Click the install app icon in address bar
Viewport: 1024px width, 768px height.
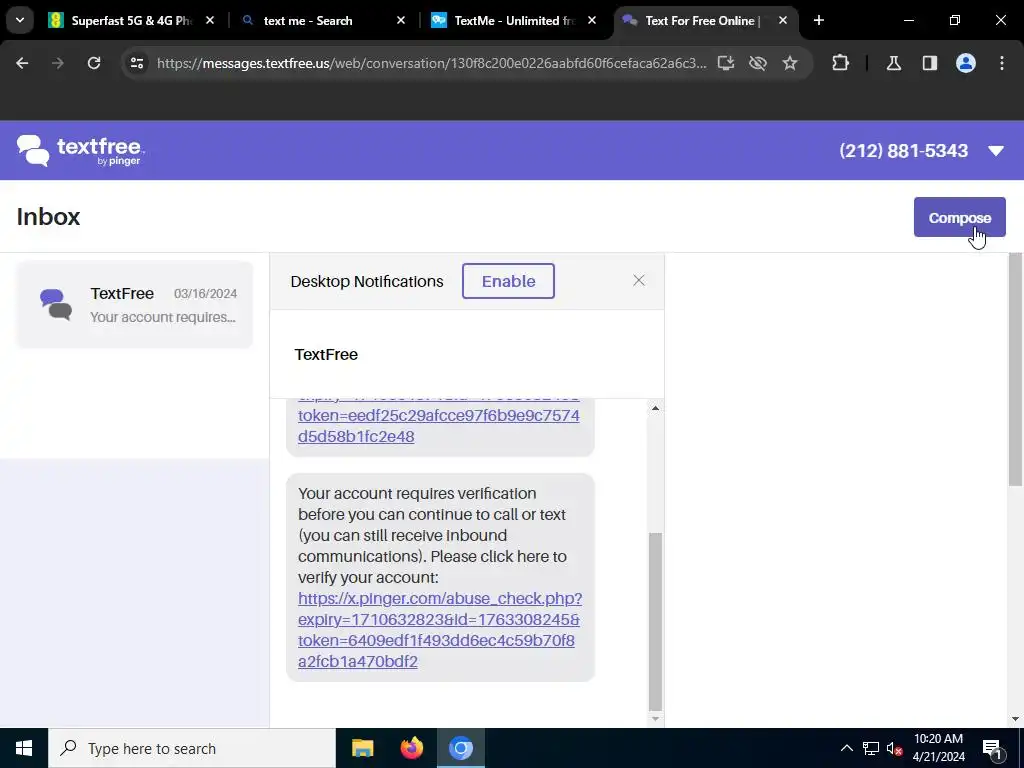(726, 63)
